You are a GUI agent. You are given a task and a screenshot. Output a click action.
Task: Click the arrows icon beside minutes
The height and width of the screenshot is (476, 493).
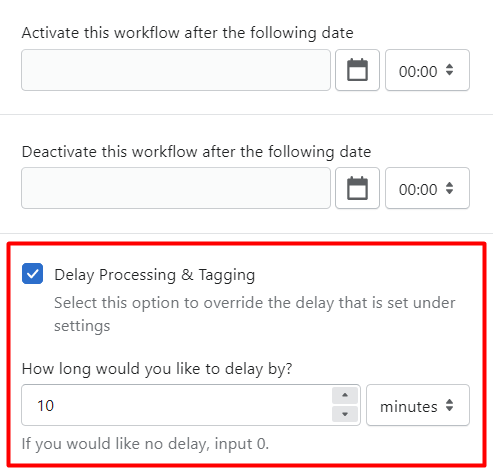pos(449,405)
